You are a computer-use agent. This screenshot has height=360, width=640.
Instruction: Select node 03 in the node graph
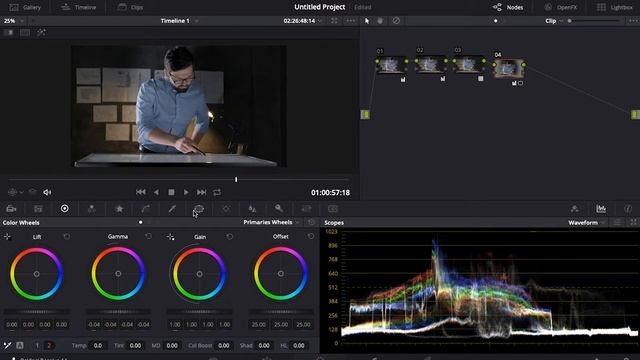click(x=468, y=64)
